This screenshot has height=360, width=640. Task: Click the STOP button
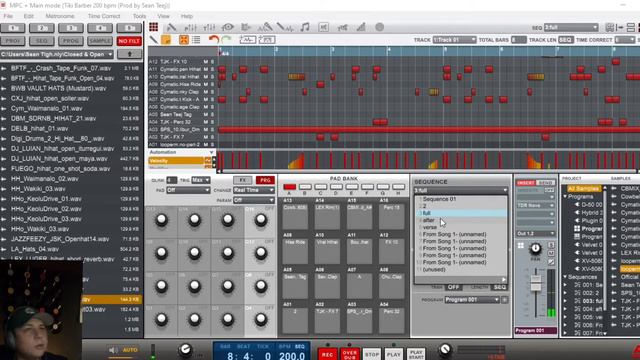click(372, 354)
